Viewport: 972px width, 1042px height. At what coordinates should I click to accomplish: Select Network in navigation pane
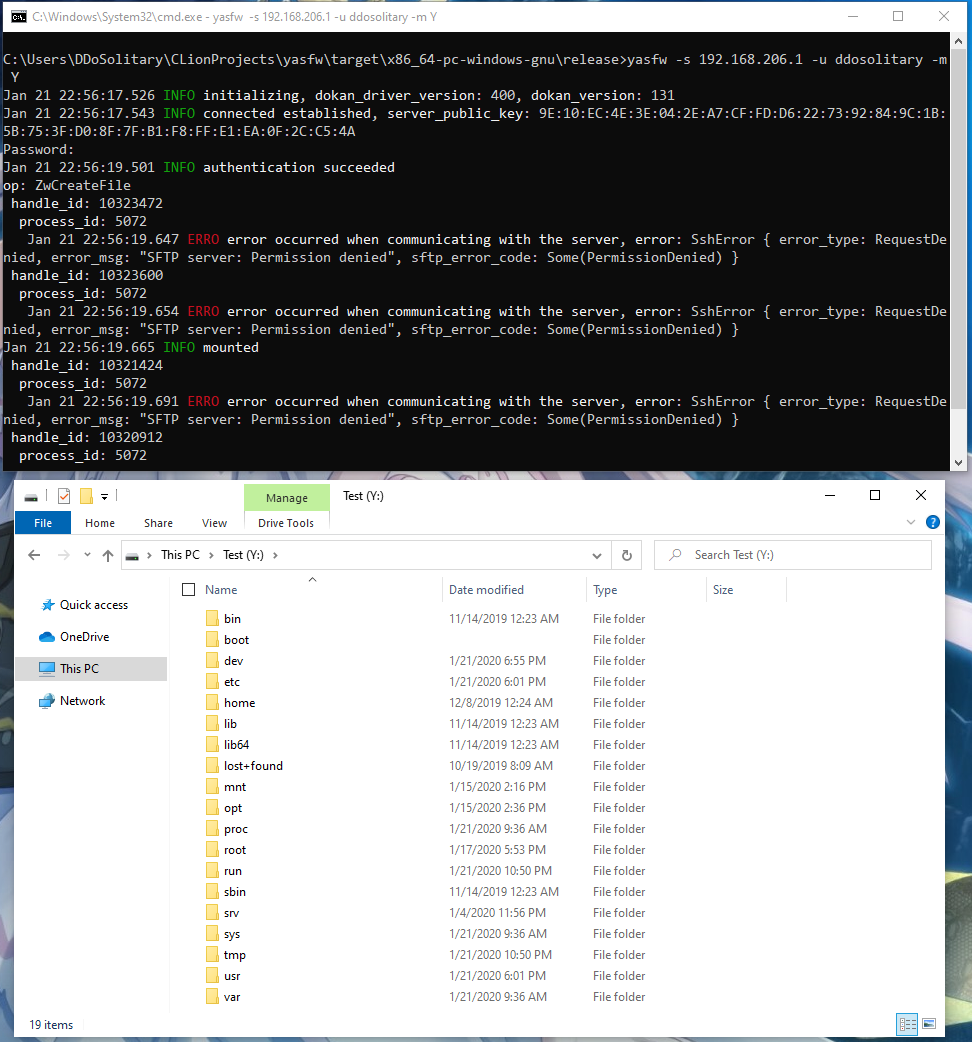82,700
